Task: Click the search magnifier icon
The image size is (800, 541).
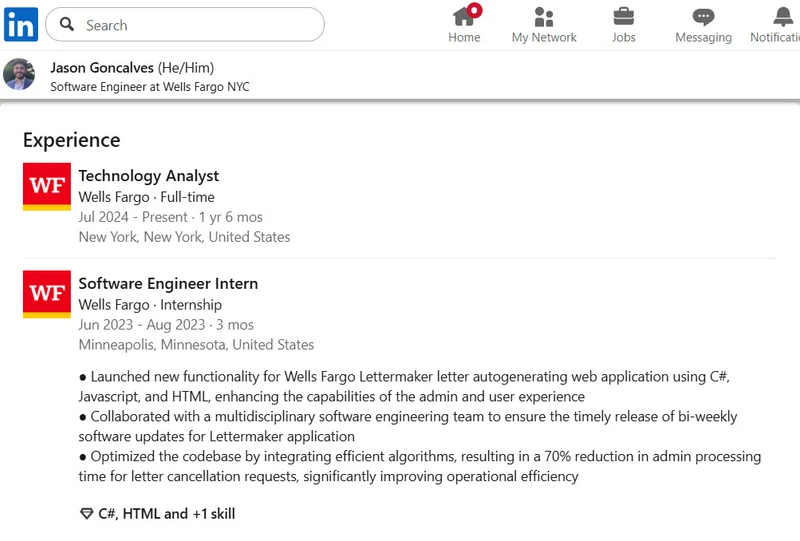Action: coord(67,24)
